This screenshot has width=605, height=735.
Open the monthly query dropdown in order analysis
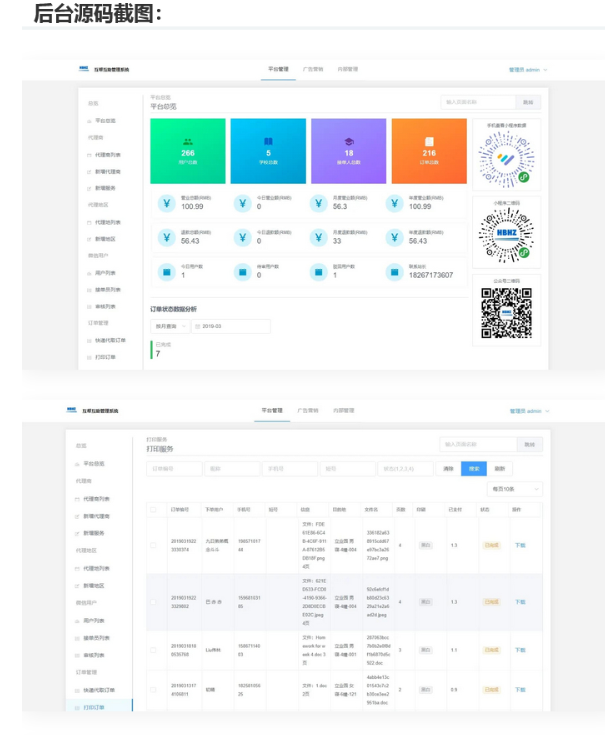(x=168, y=326)
